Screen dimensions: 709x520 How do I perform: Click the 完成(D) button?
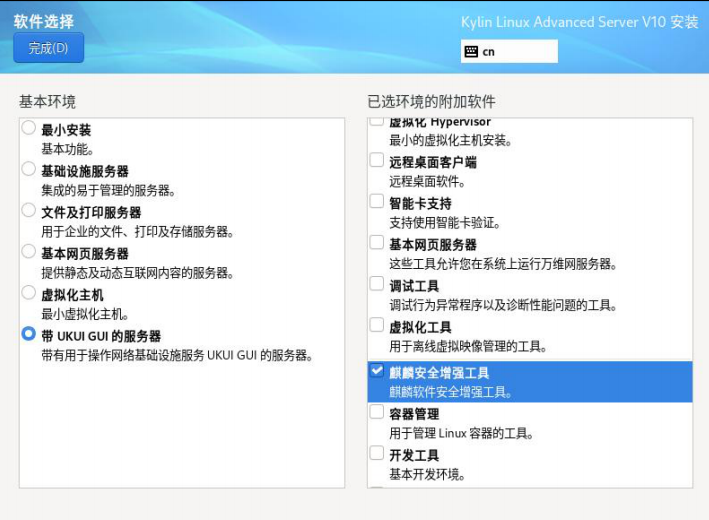pyautogui.click(x=48, y=47)
